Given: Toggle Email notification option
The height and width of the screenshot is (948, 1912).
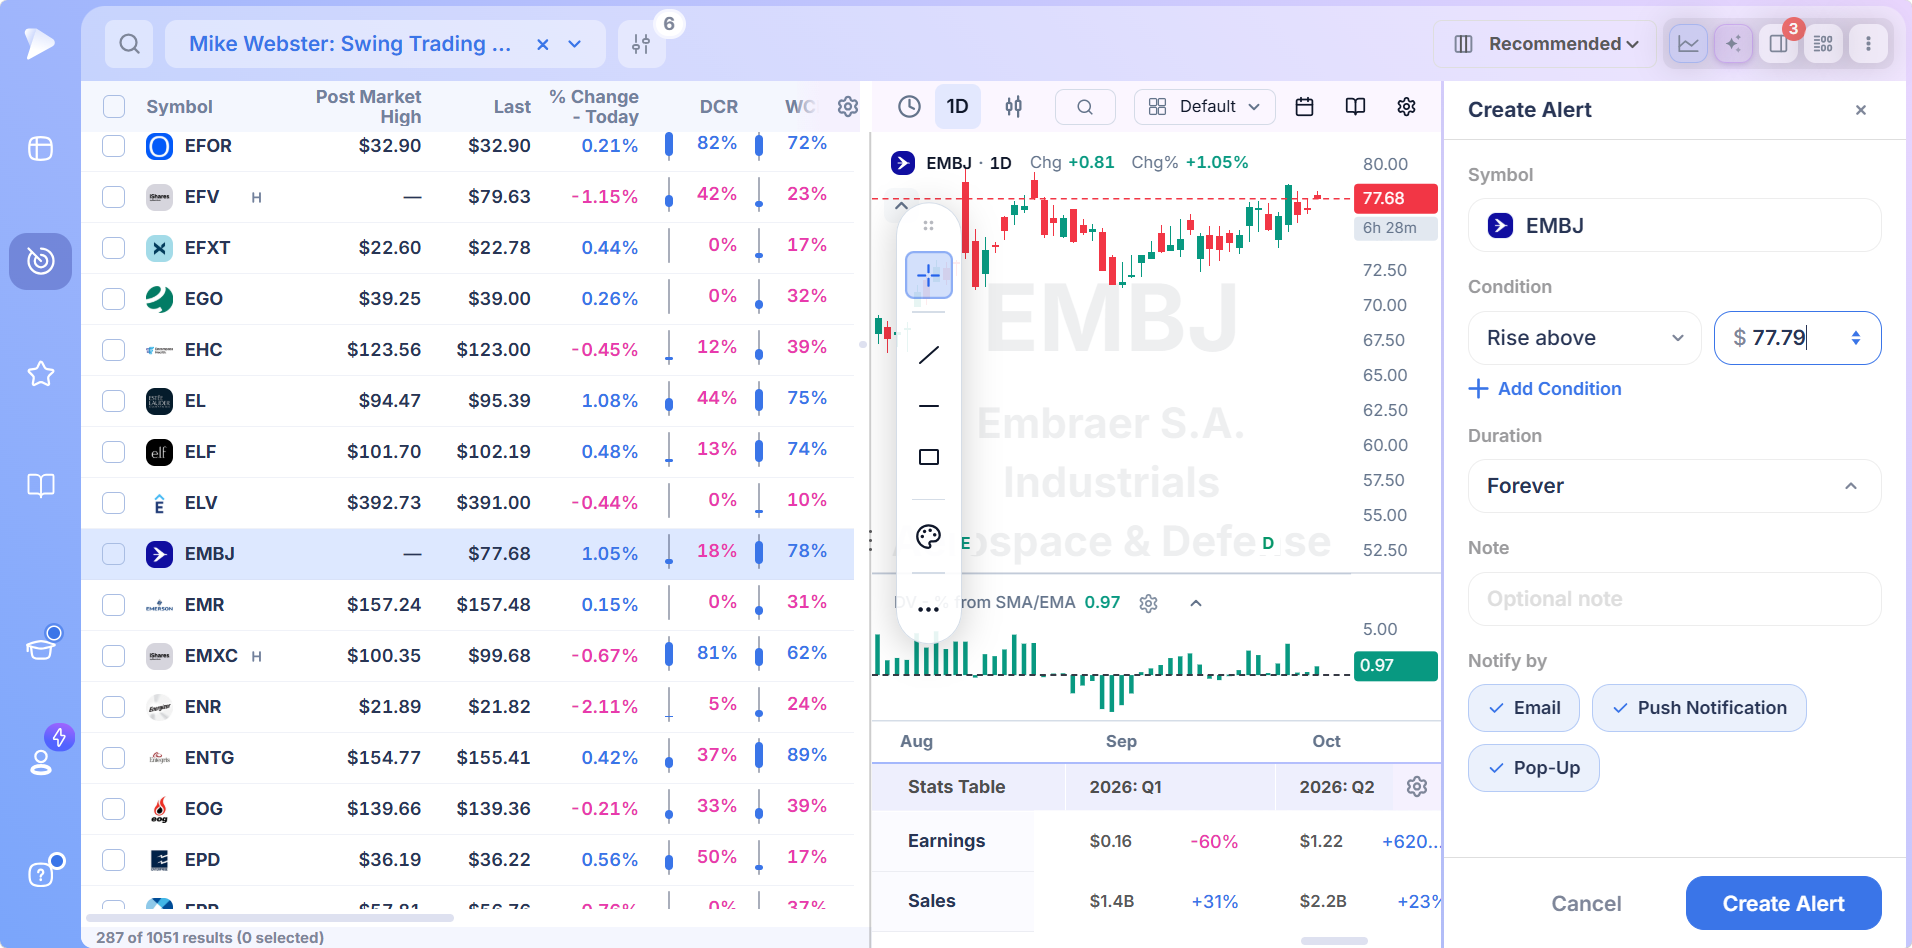Looking at the screenshot, I should coord(1523,708).
